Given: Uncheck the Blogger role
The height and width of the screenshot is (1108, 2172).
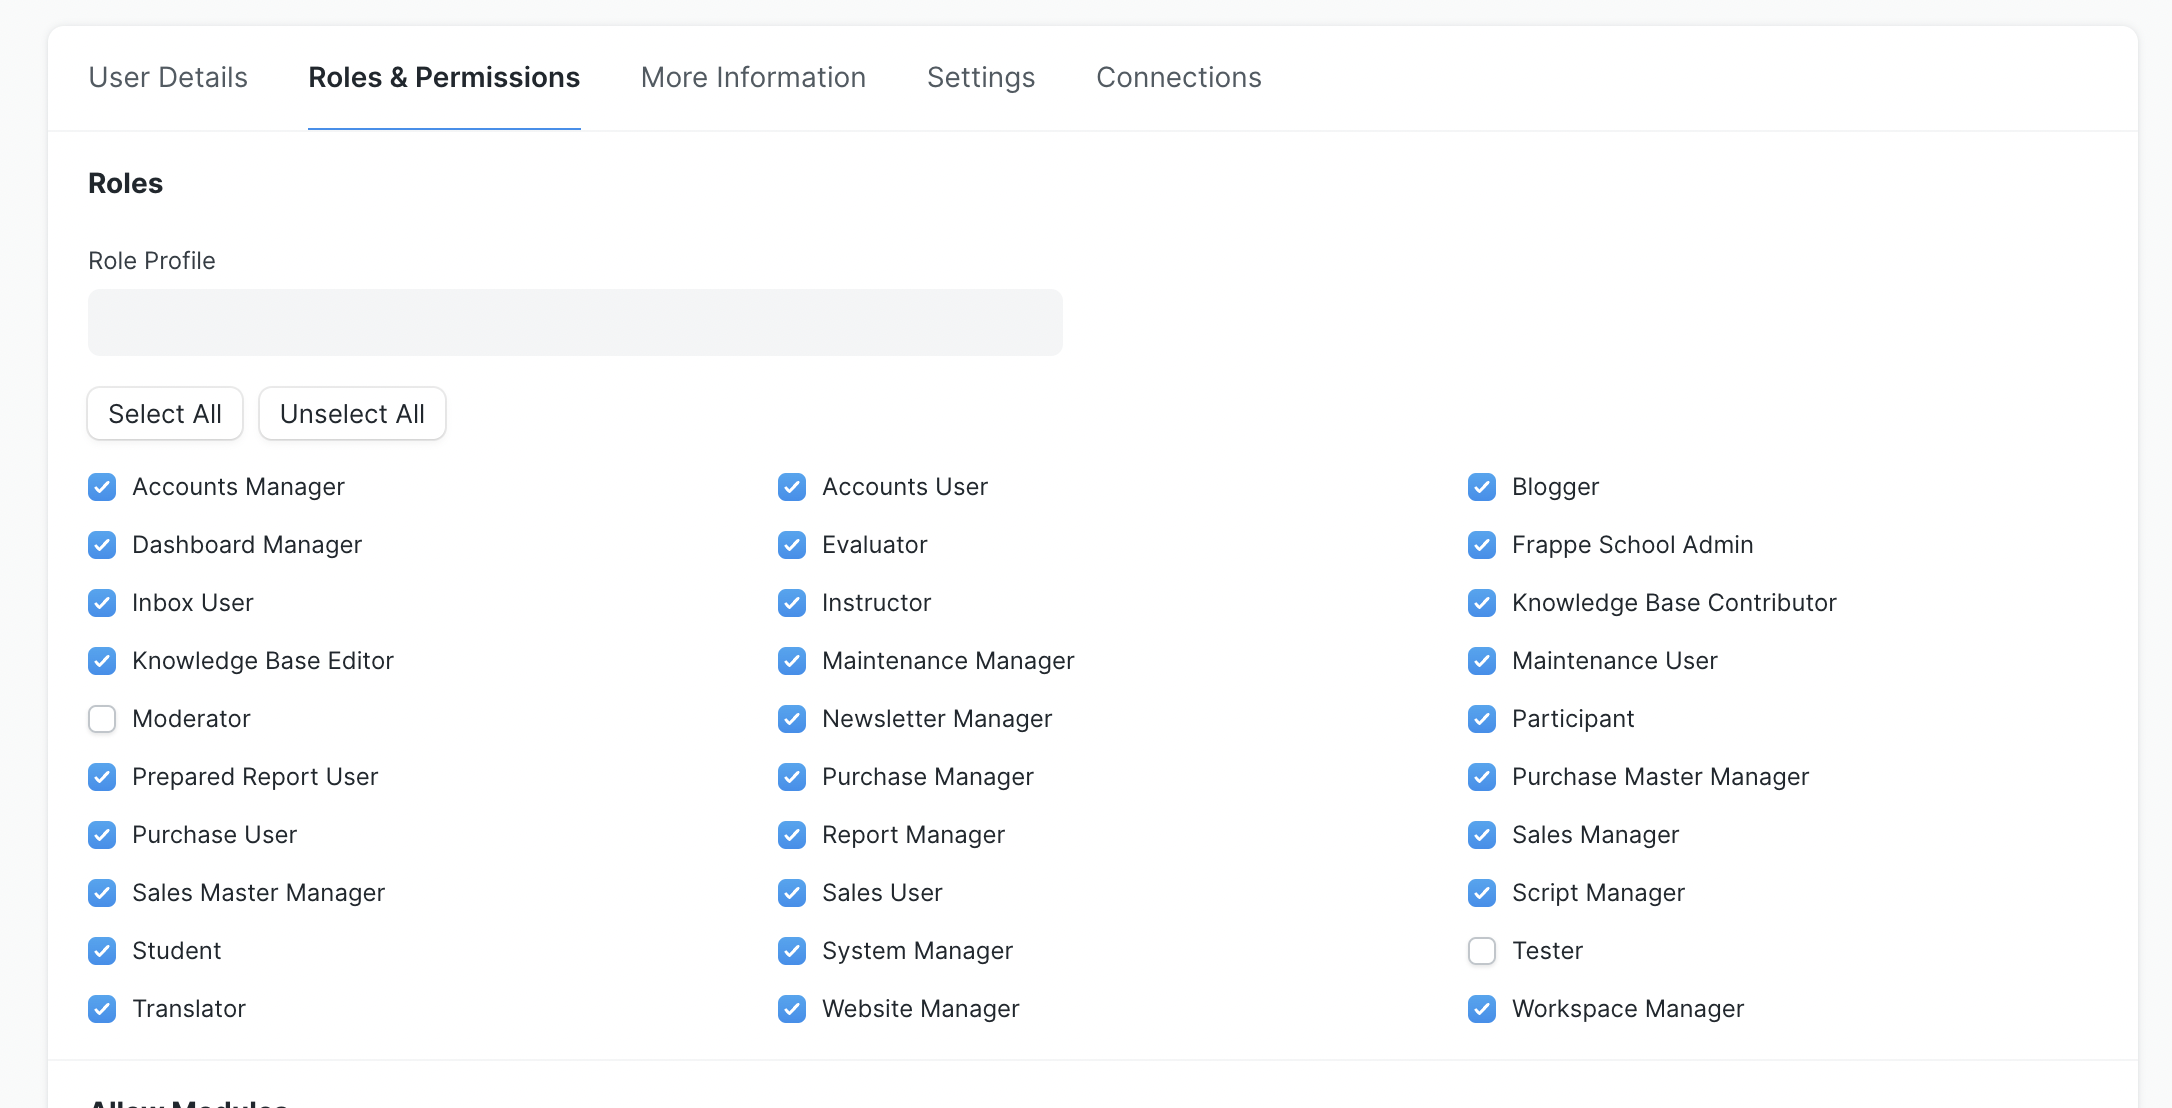Looking at the screenshot, I should tap(1481, 487).
